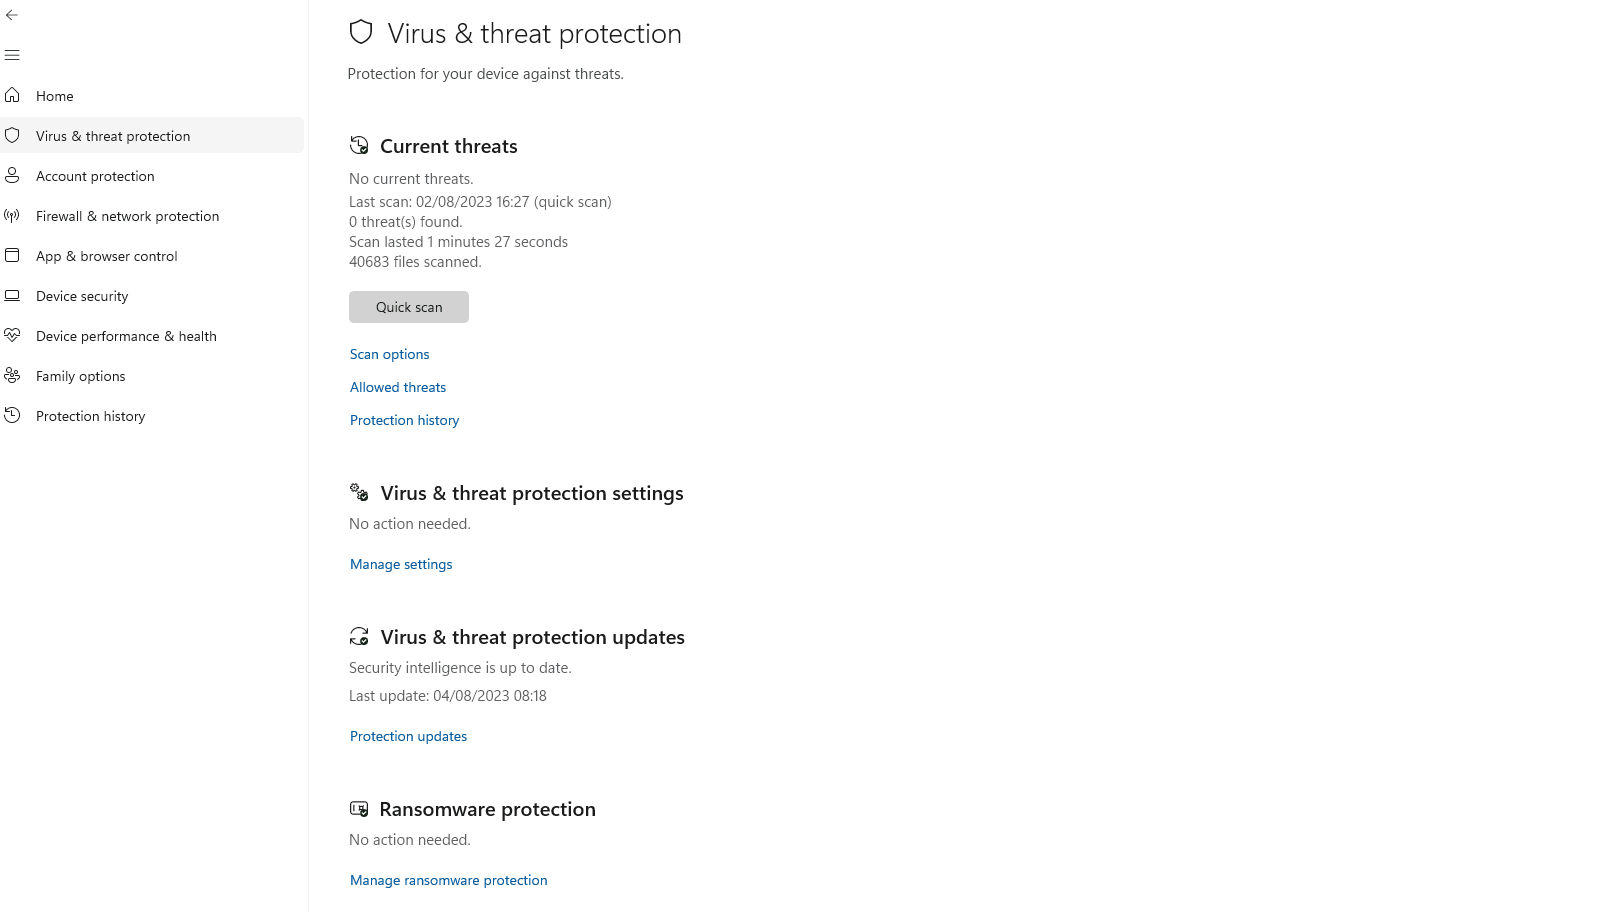The height and width of the screenshot is (912, 1603).
Task: Click the Device performance heart icon
Action: pos(12,335)
